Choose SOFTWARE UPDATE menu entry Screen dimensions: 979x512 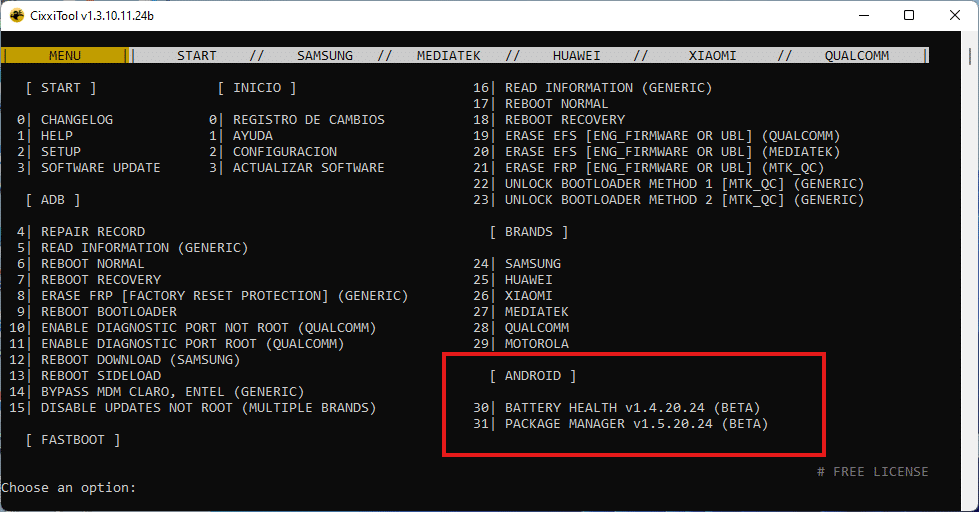click(x=100, y=168)
